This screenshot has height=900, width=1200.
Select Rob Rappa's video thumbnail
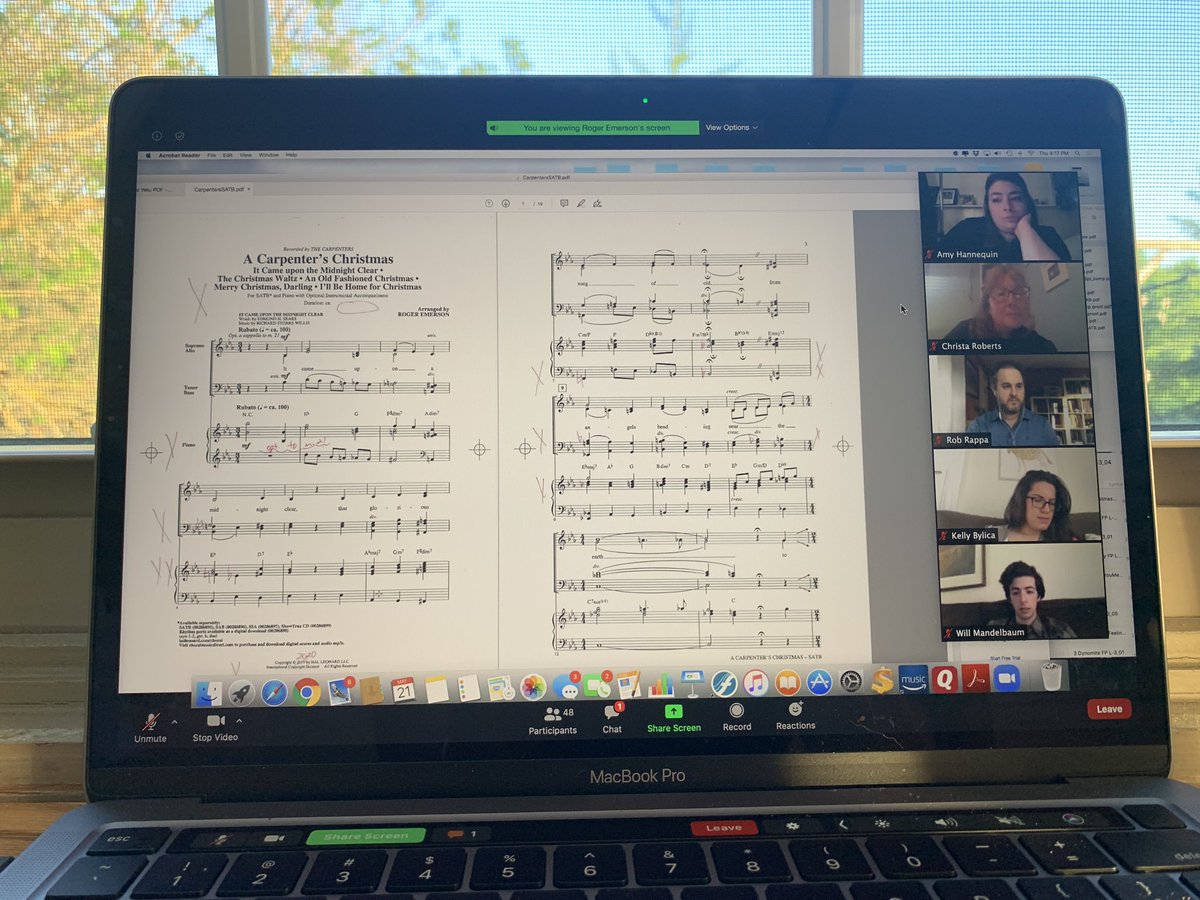(1012, 400)
